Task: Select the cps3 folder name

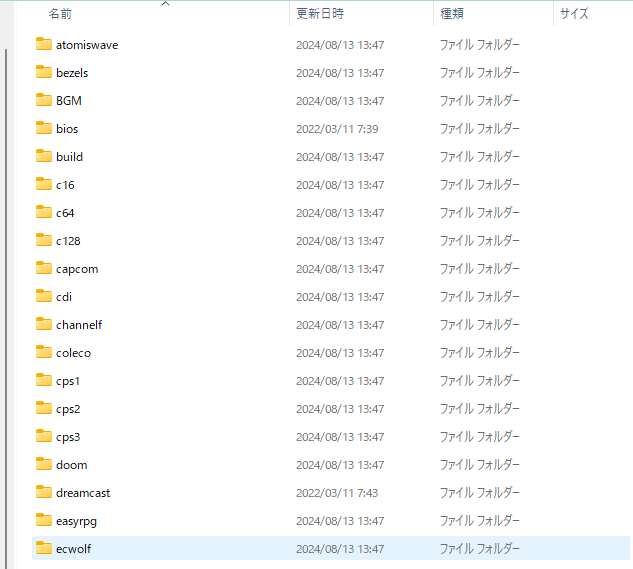Action: pyautogui.click(x=68, y=437)
